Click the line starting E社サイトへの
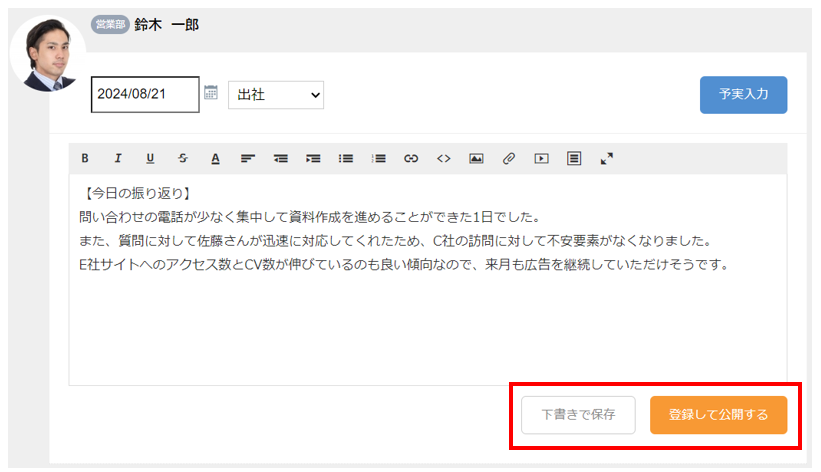The width and height of the screenshot is (821, 472). tap(404, 265)
